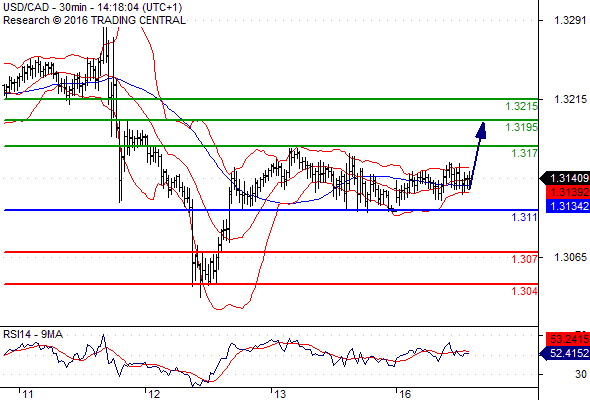Image resolution: width=590 pixels, height=400 pixels.
Task: Click the Research © 2016 TRADING CENTRAL credit
Action: tap(94, 20)
